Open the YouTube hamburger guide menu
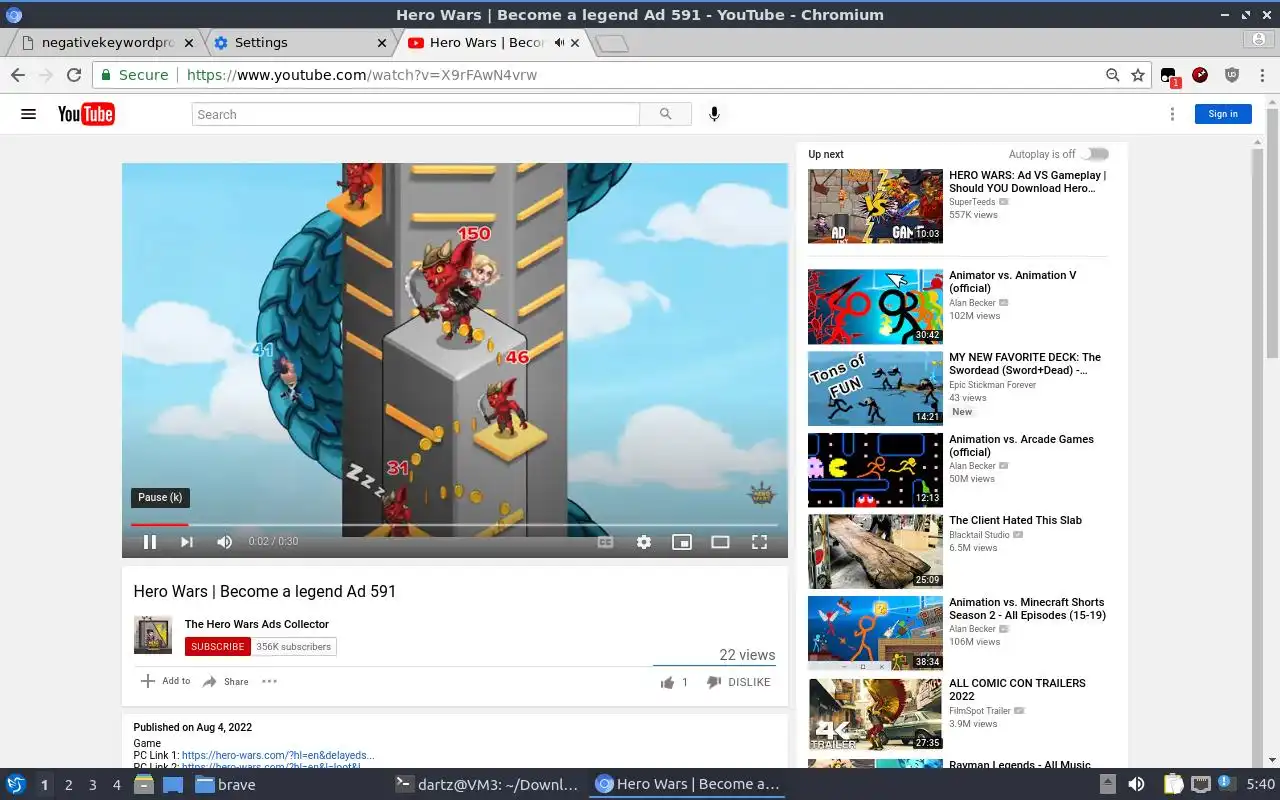 (x=28, y=114)
